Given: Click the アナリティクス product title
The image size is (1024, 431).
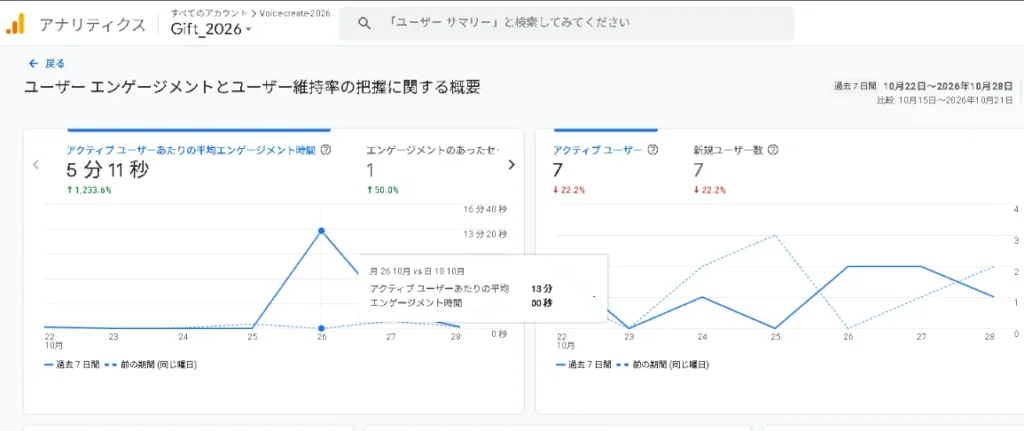Looking at the screenshot, I should 92,25.
